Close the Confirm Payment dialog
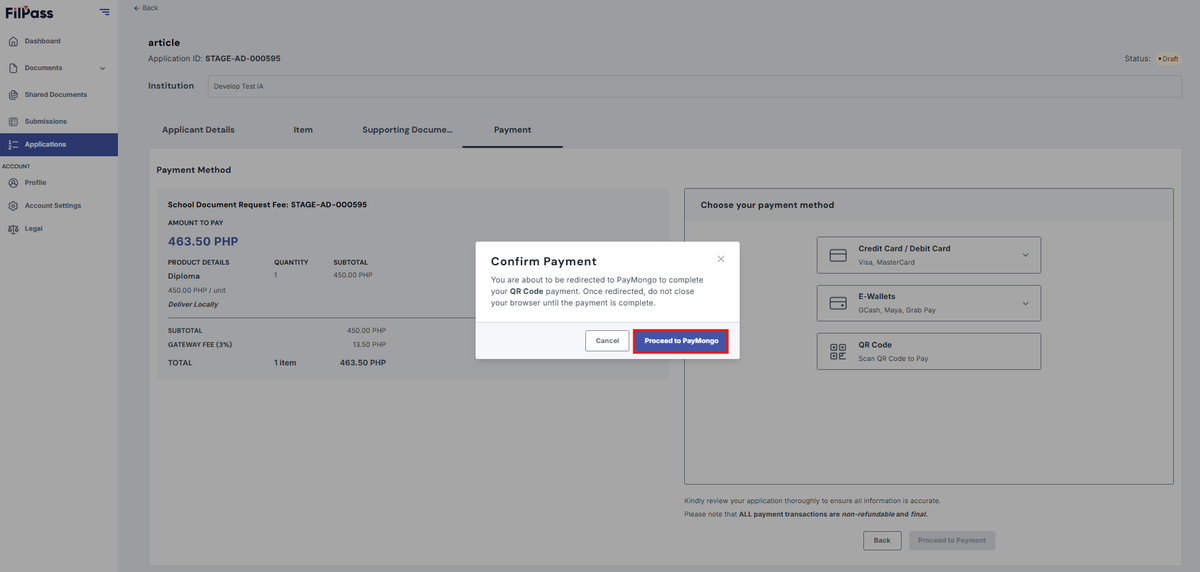 point(721,259)
